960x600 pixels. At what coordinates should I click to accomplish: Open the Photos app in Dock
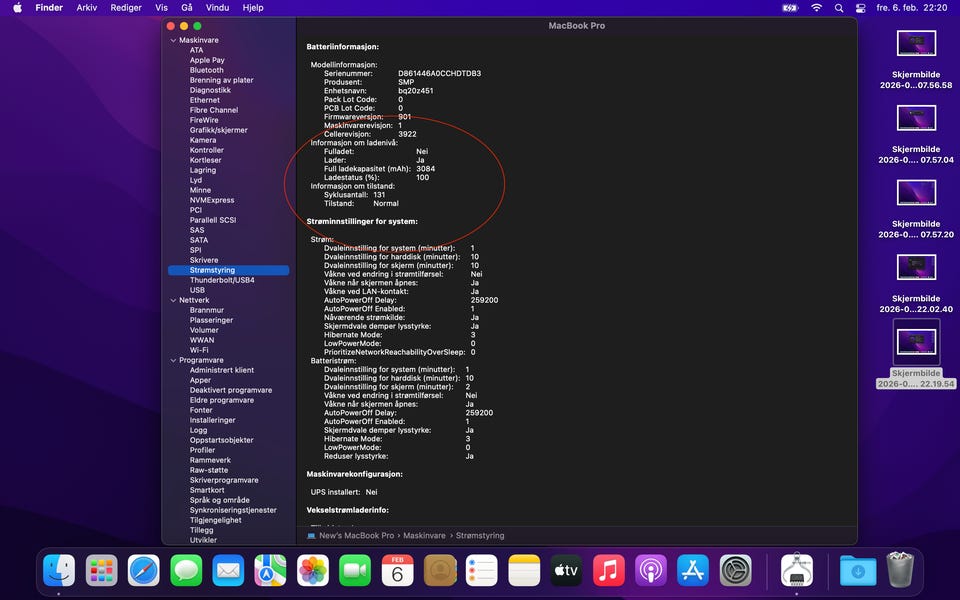pos(313,570)
